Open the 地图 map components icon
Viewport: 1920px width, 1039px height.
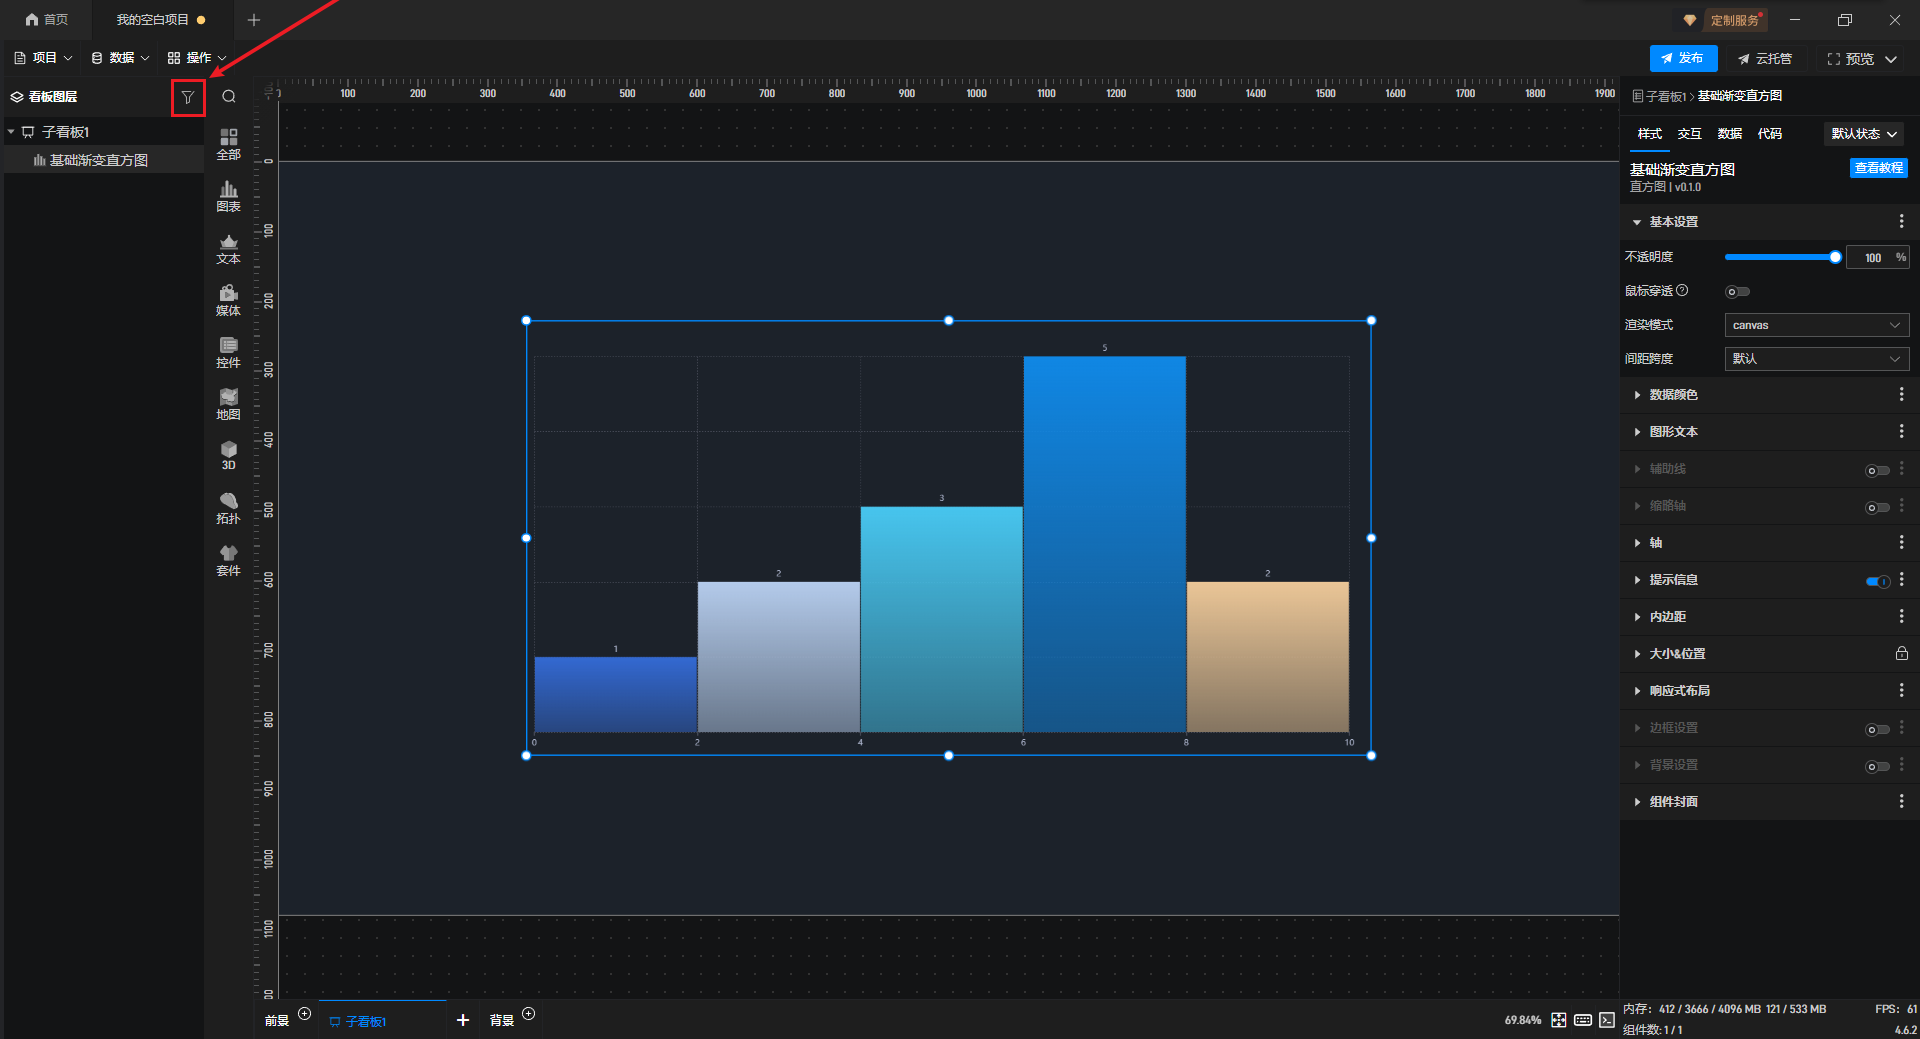point(229,404)
